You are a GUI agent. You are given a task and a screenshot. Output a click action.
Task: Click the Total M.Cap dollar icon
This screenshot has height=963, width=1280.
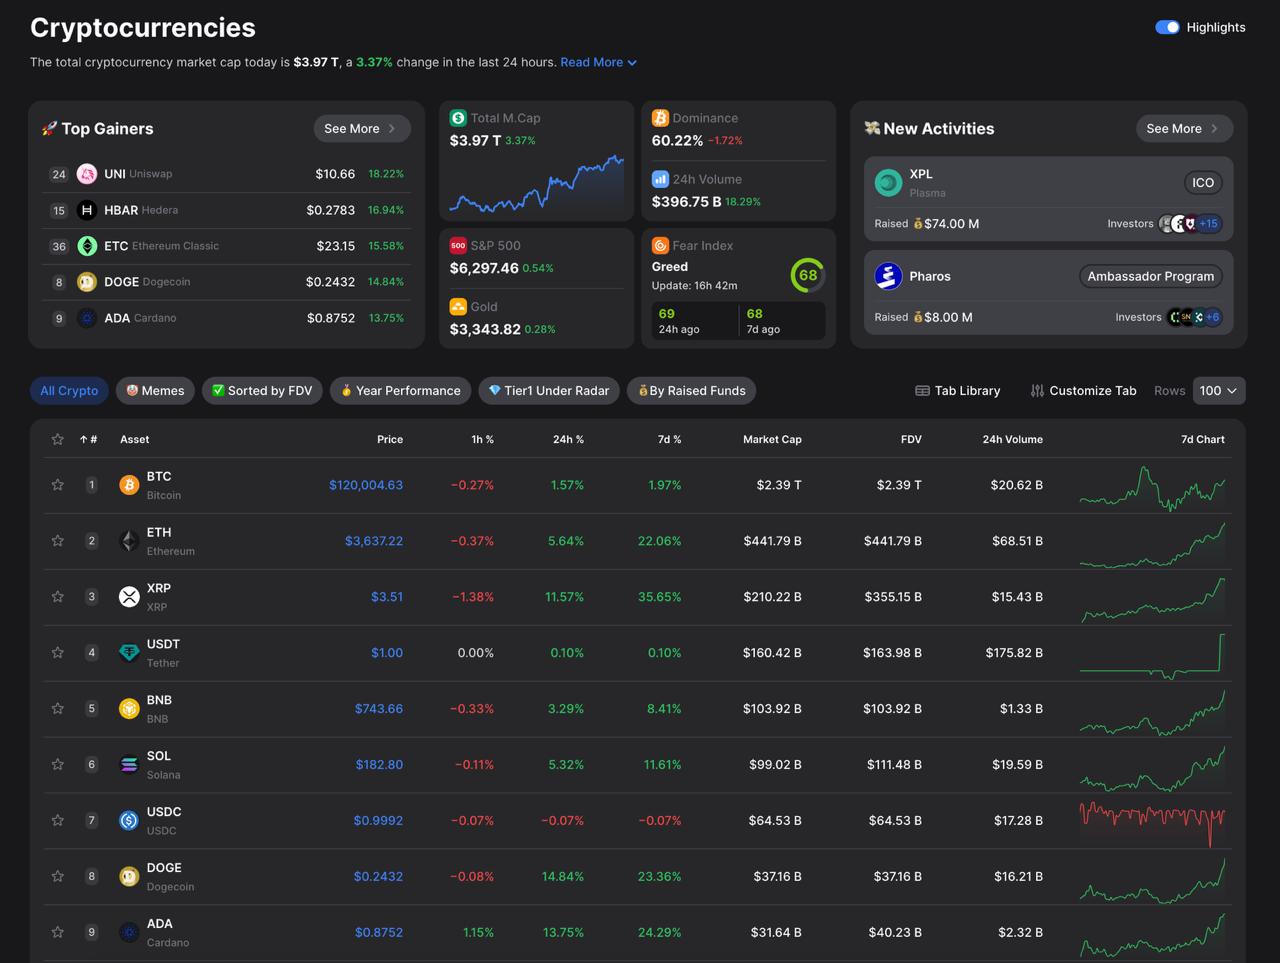click(x=458, y=118)
